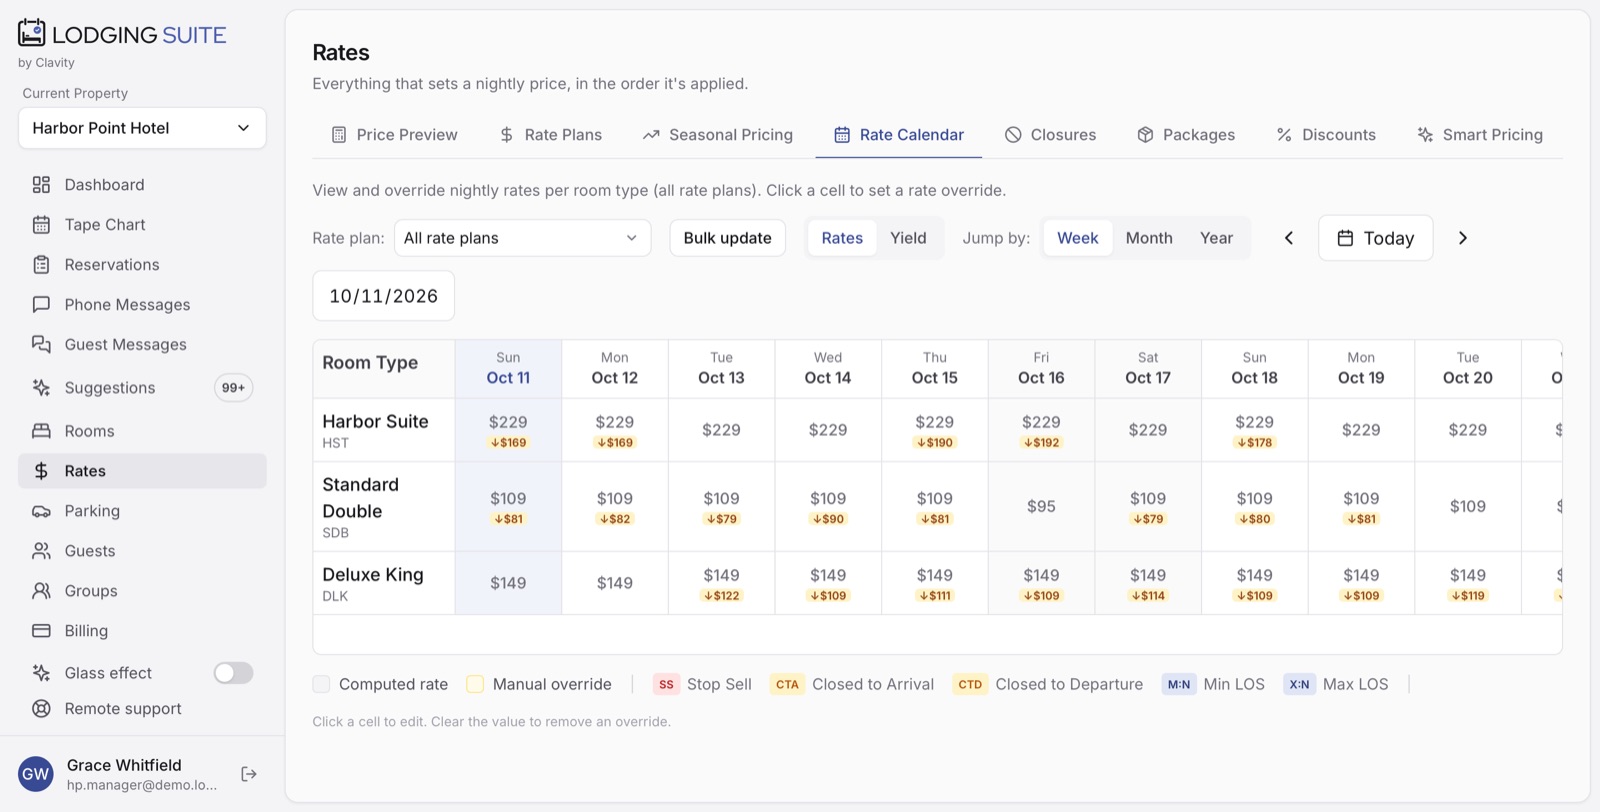Open Billing card icon

tap(41, 631)
